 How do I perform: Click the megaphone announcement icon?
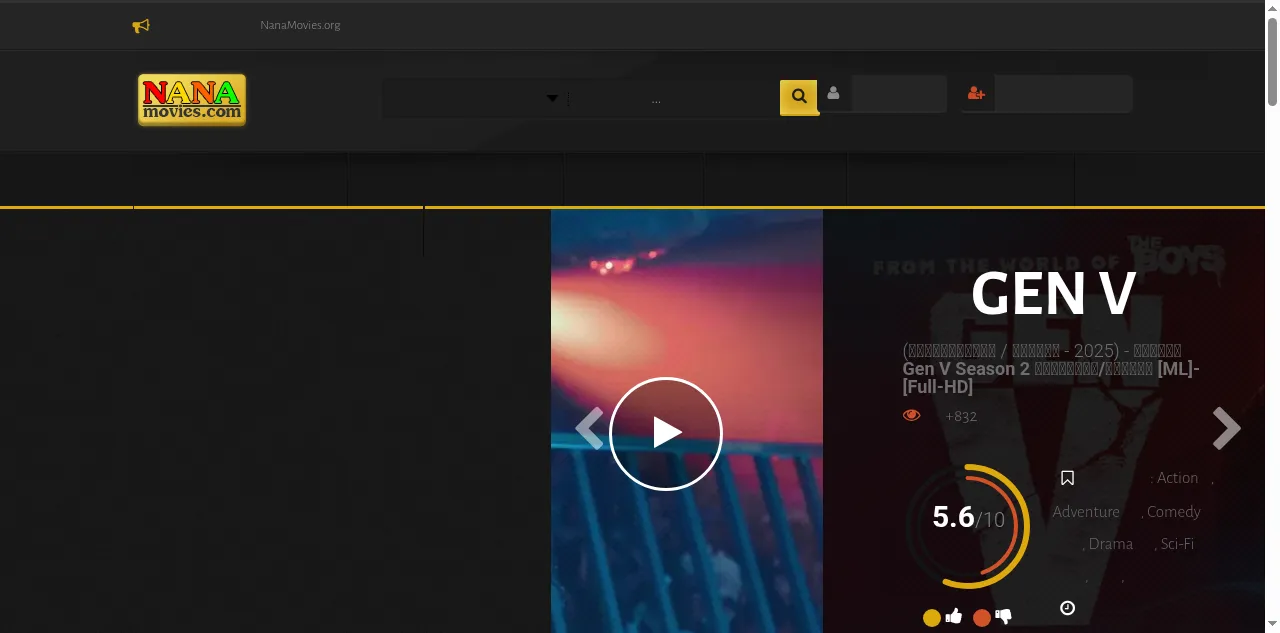(141, 26)
